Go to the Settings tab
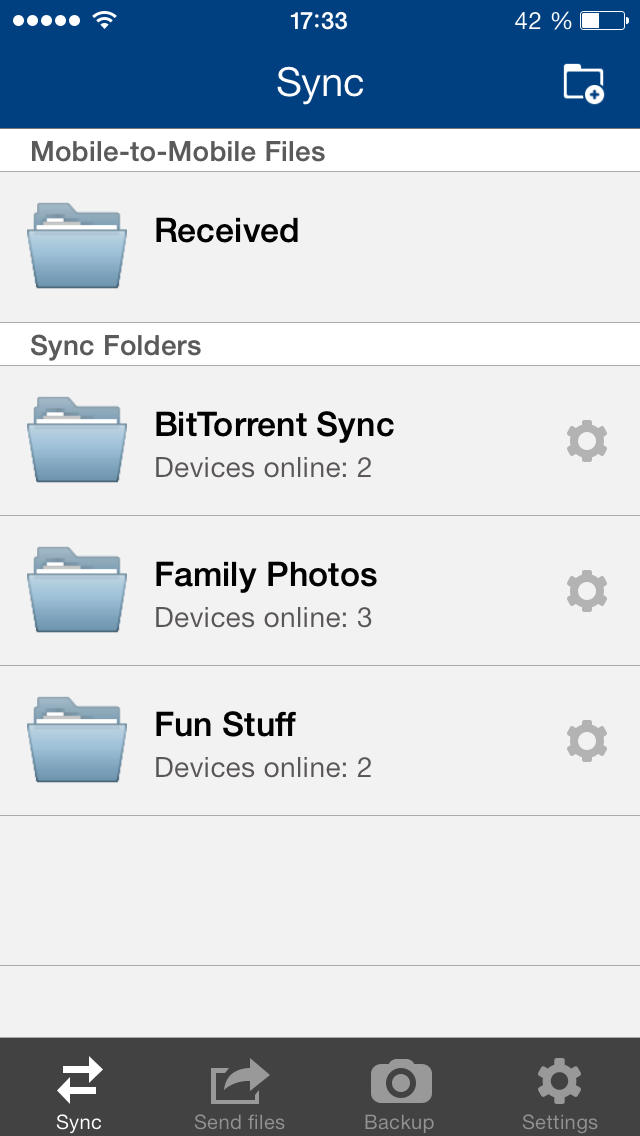This screenshot has width=640, height=1136. [560, 1092]
